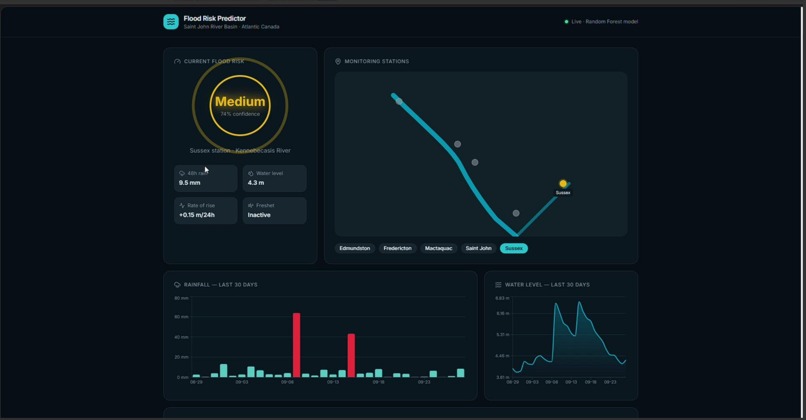Click the gauge icon beside Current Flood Risk
This screenshot has height=420, width=806.
pos(177,62)
